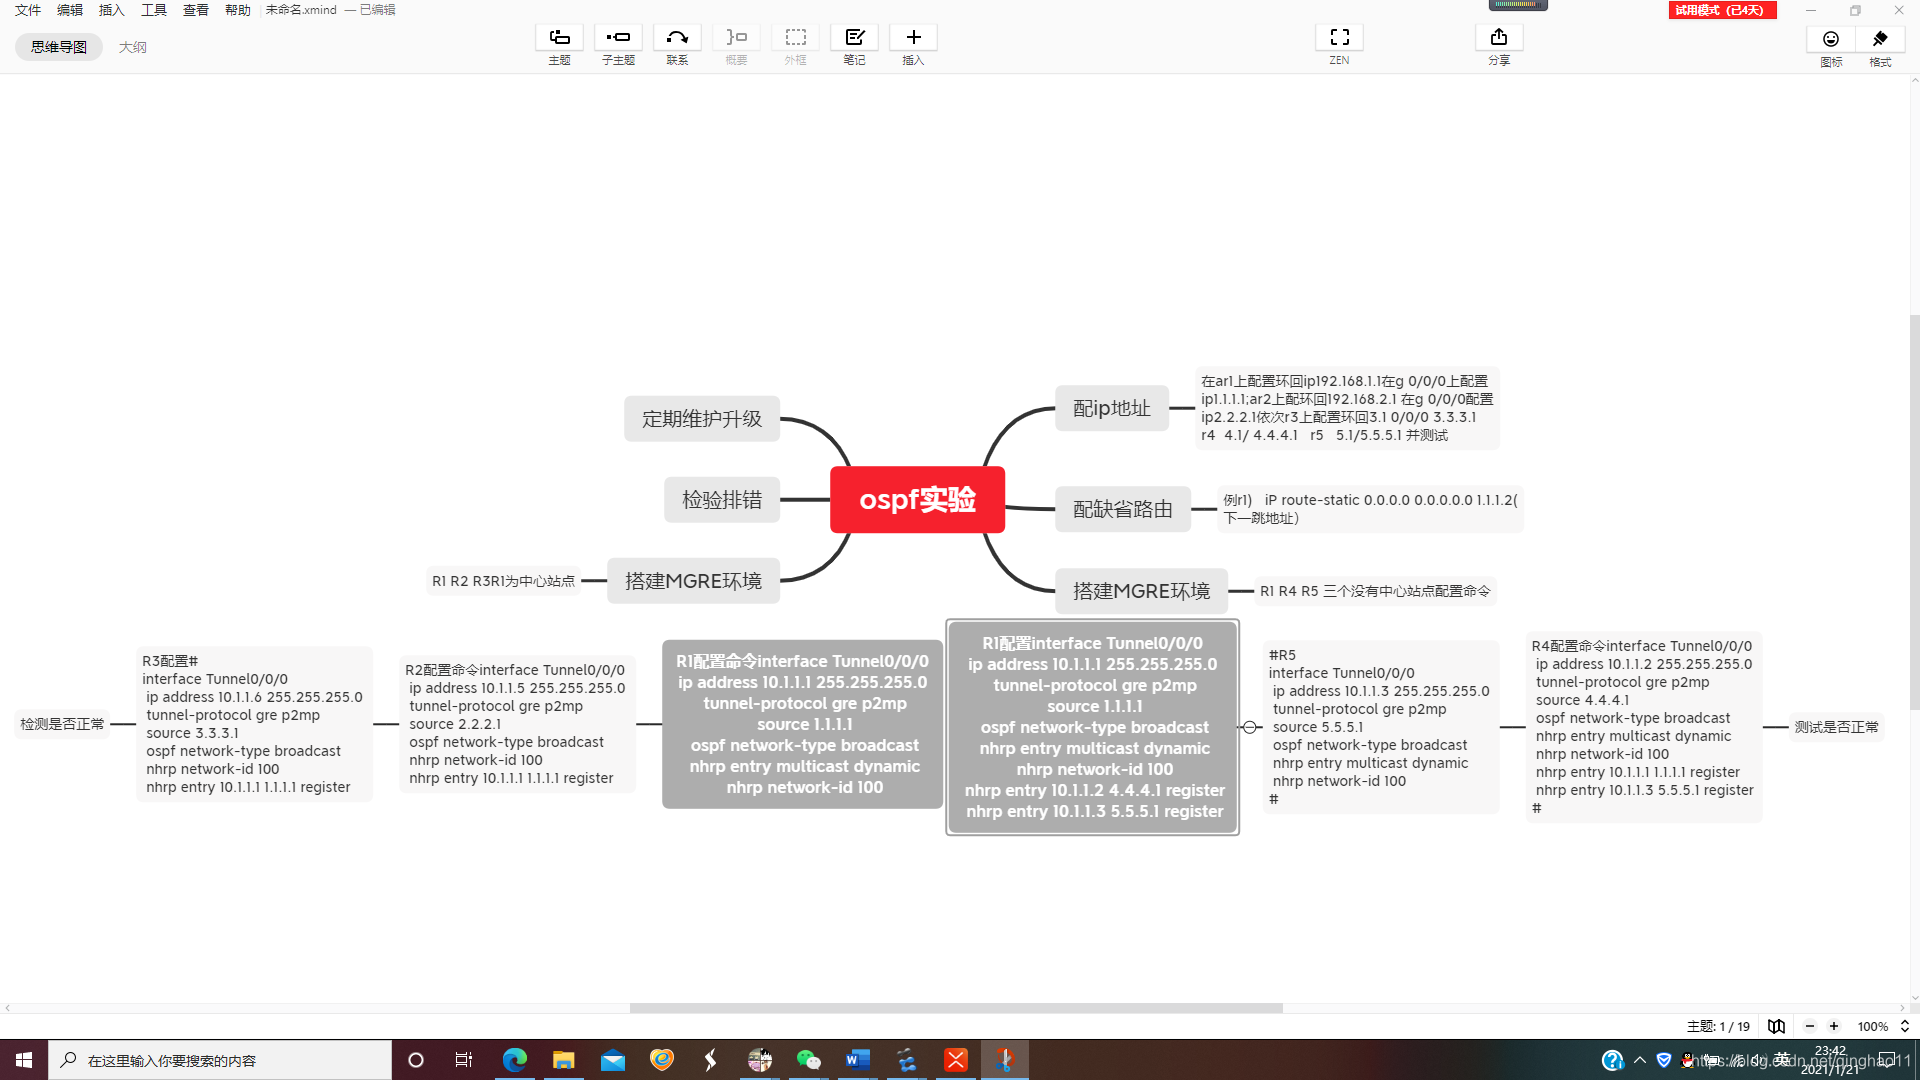1920x1080 pixels.
Task: Open the 文件 menu
Action: click(x=28, y=10)
